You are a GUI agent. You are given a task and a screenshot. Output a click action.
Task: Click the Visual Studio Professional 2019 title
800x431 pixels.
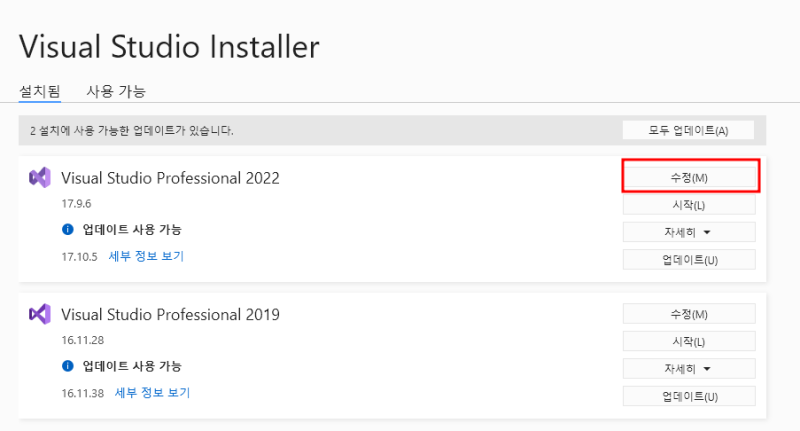pyautogui.click(x=170, y=315)
